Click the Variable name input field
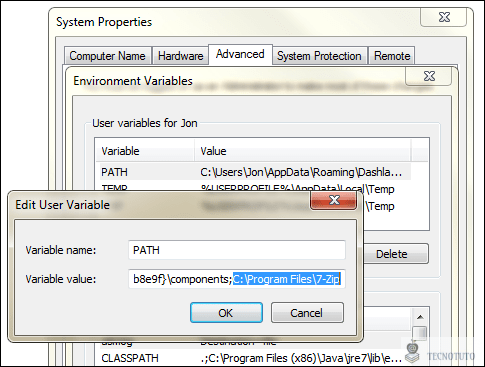This screenshot has height=367, width=485. point(237,250)
